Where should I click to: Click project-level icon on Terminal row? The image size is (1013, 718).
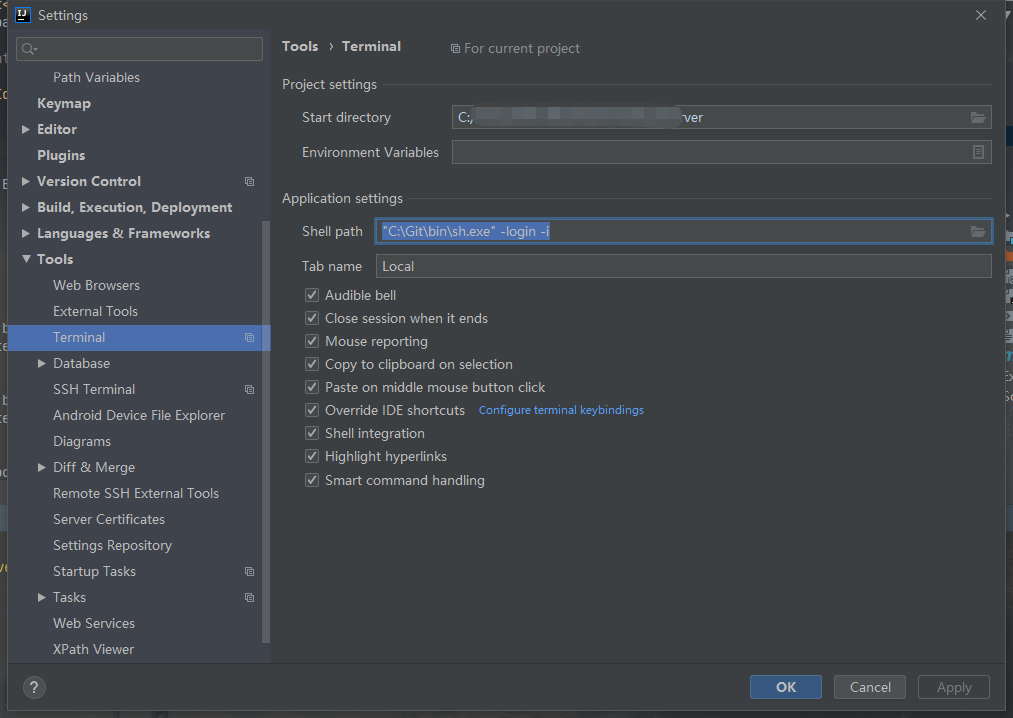click(249, 337)
